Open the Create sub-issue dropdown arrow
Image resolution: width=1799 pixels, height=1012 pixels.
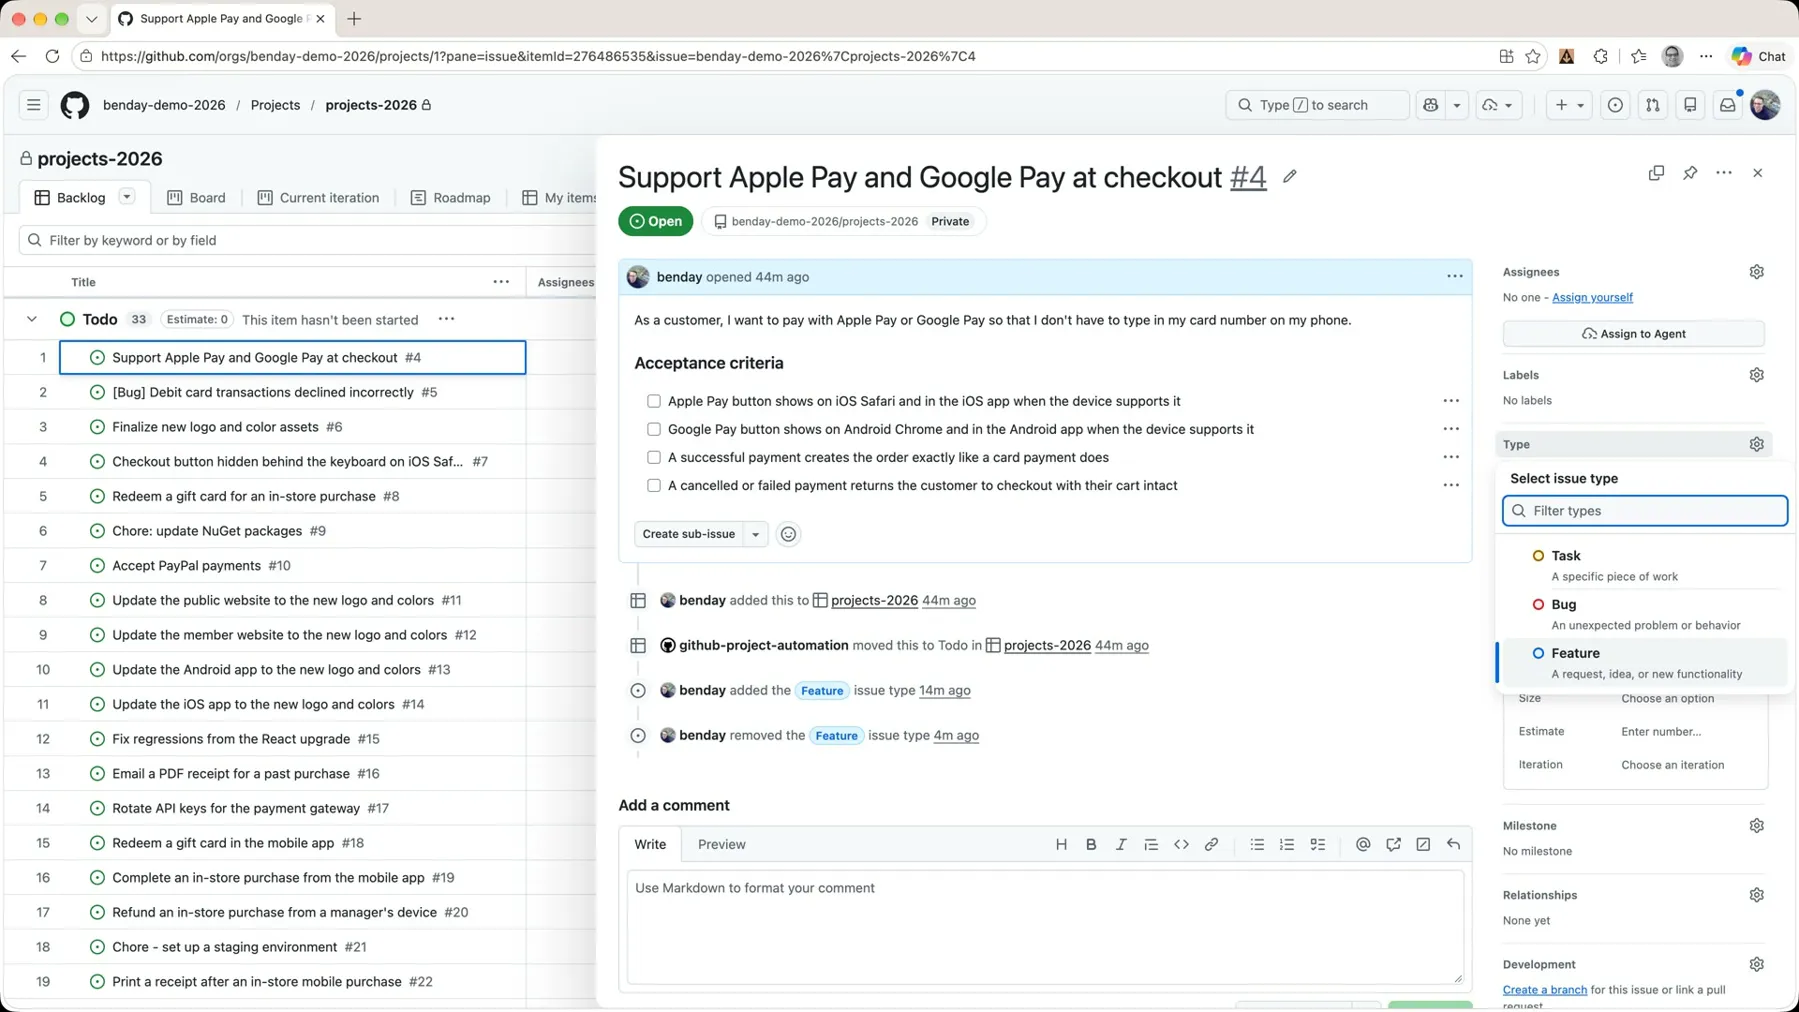[755, 534]
